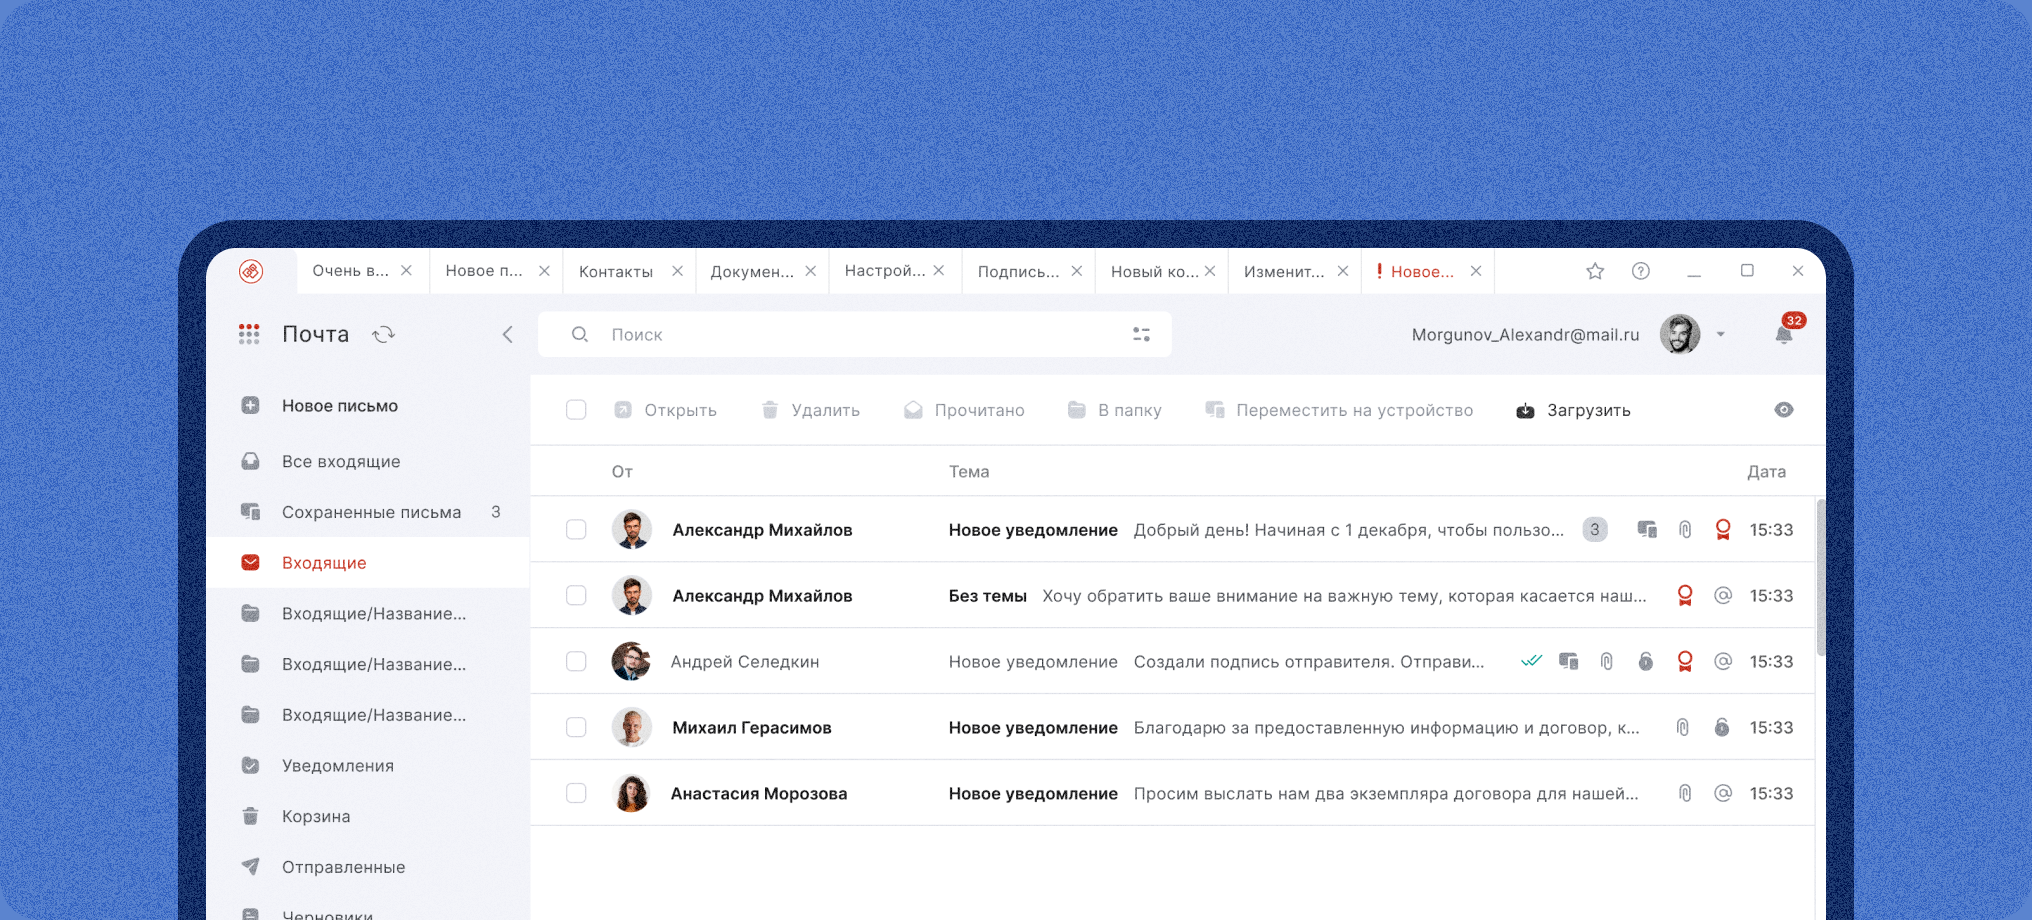Open the user avatar profile picture
Image resolution: width=2032 pixels, height=920 pixels.
click(x=1680, y=334)
